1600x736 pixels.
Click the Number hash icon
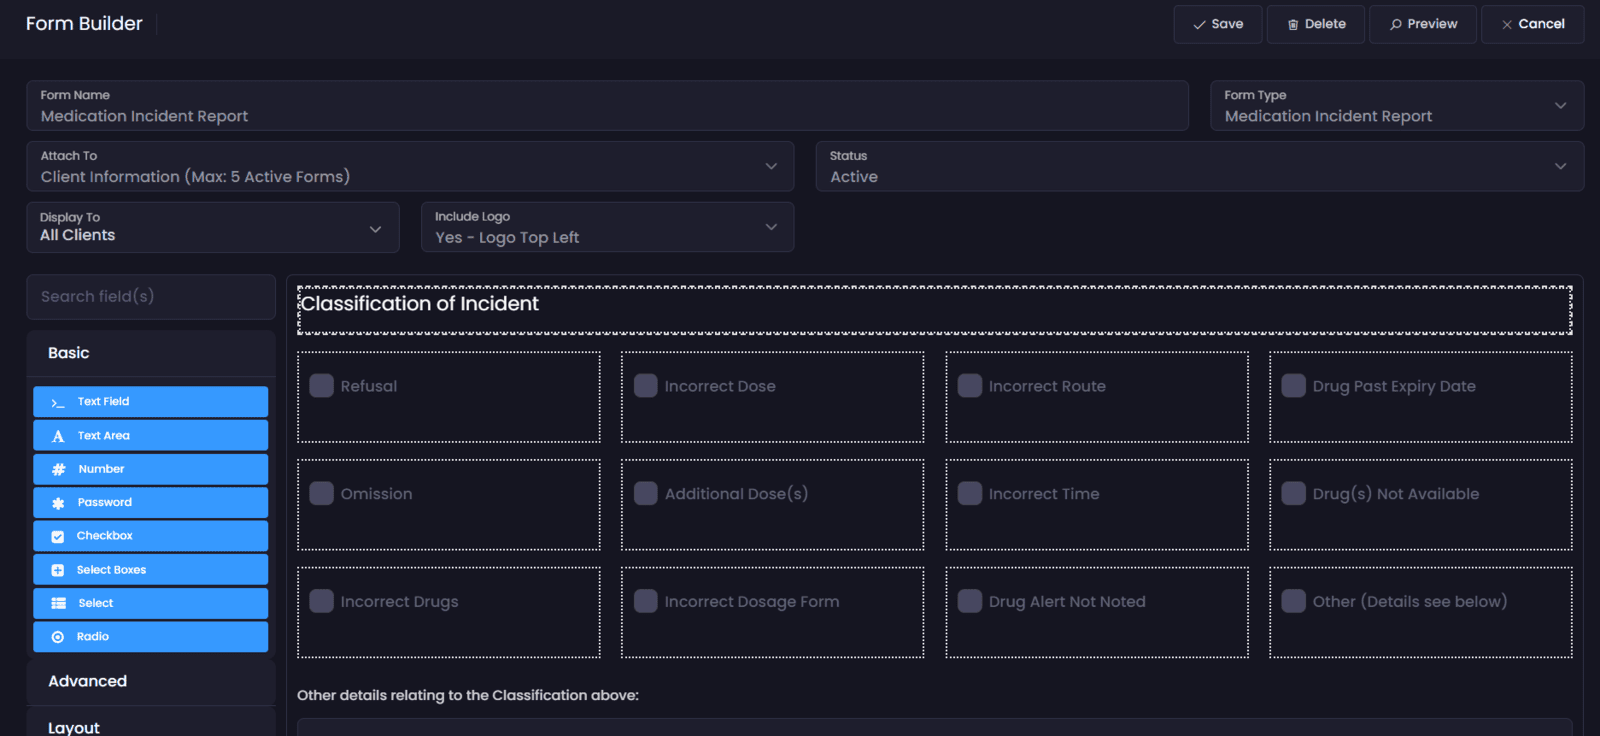[x=58, y=469]
